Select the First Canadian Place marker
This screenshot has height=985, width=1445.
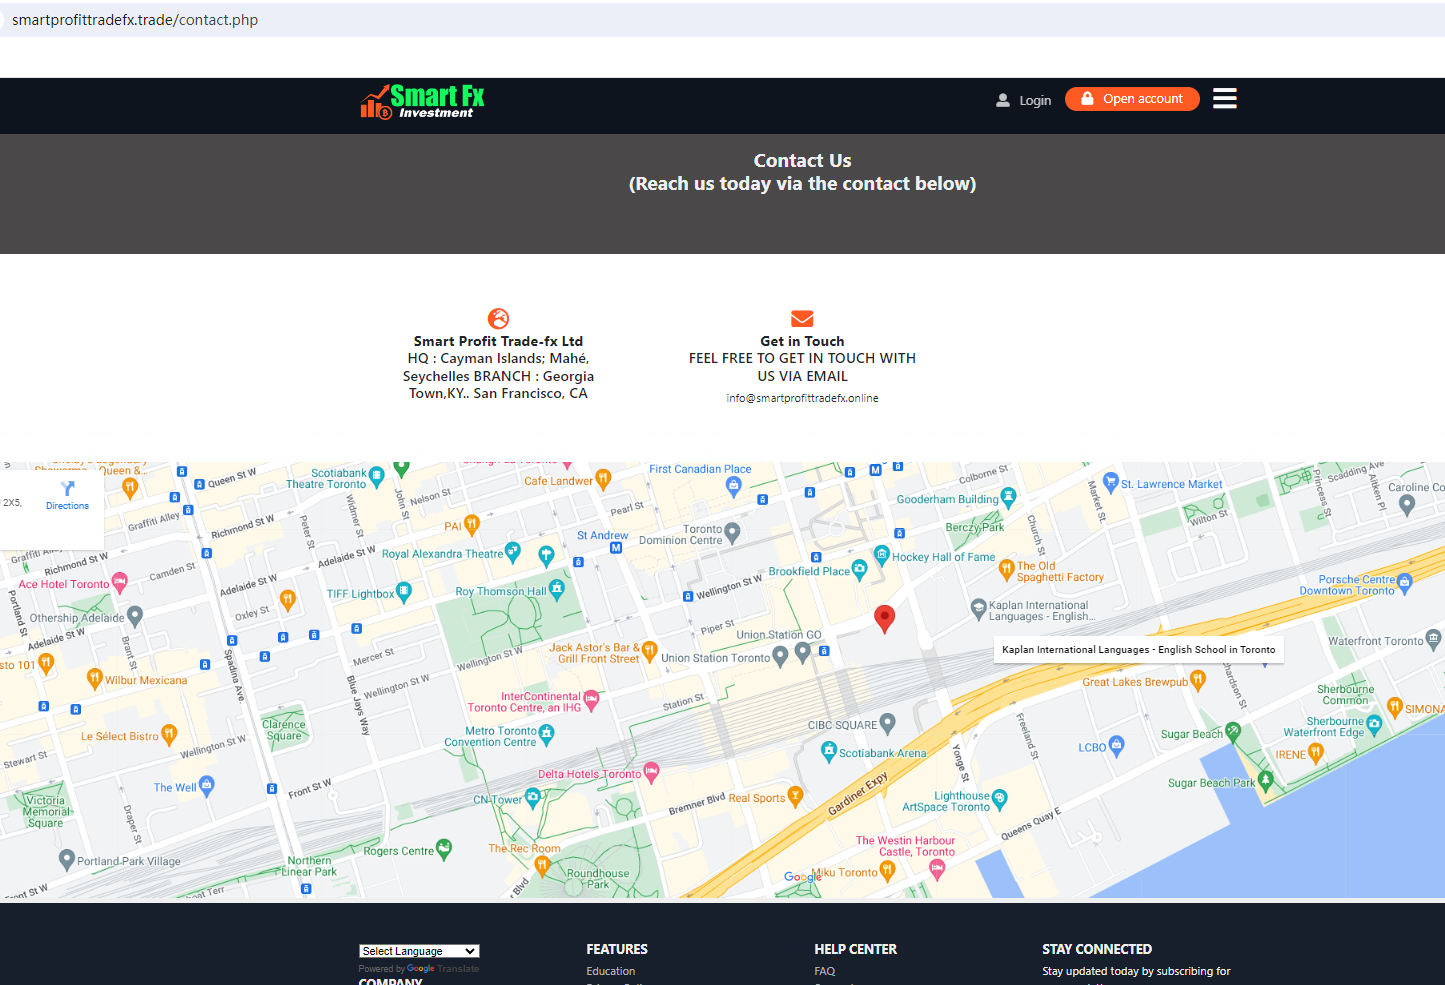(x=734, y=486)
